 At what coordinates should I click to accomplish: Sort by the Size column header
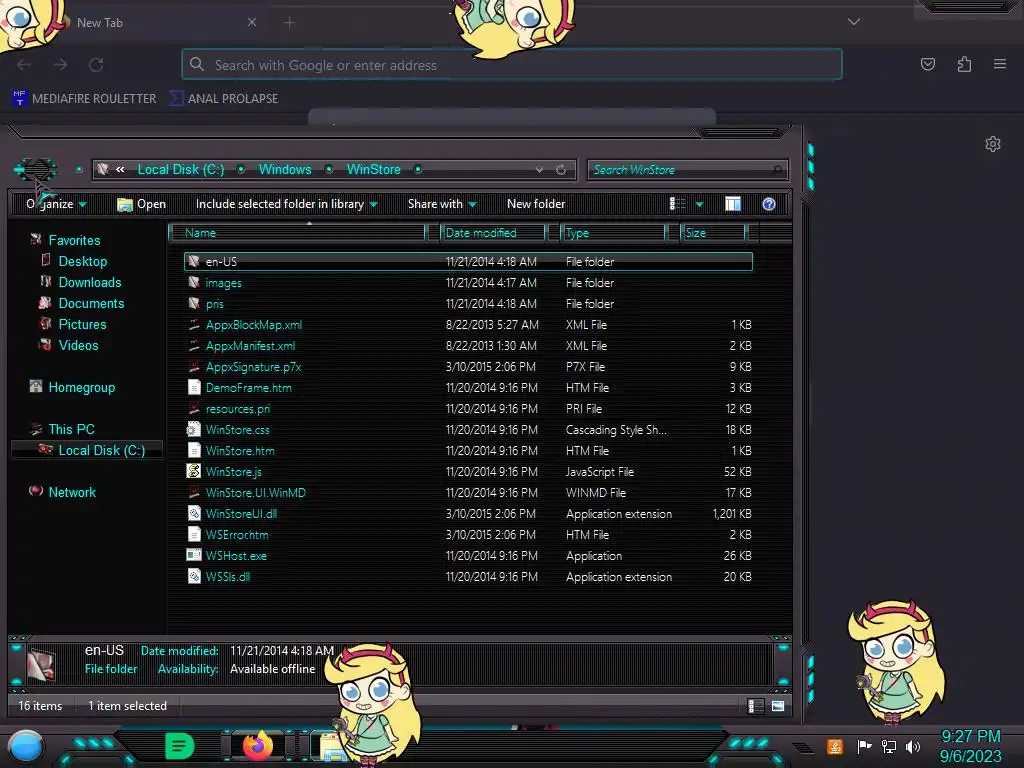[712, 232]
